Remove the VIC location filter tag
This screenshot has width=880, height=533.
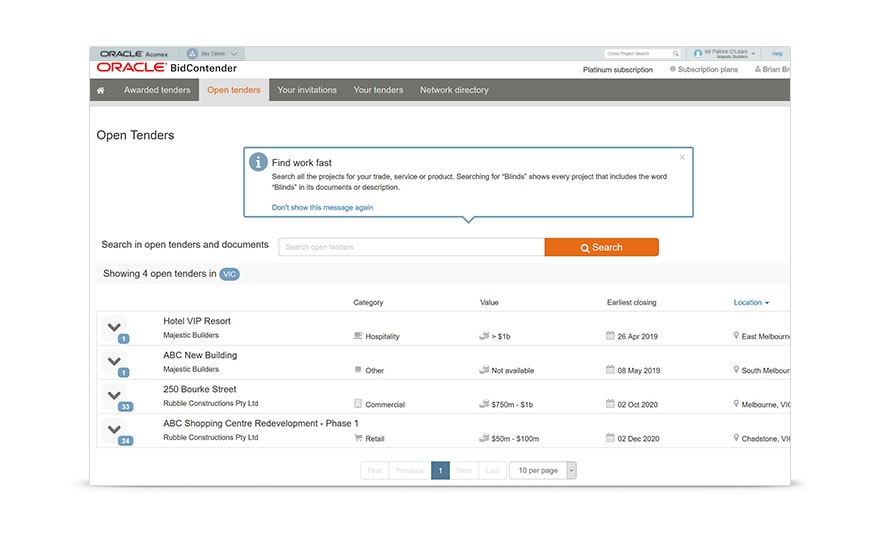[x=229, y=274]
